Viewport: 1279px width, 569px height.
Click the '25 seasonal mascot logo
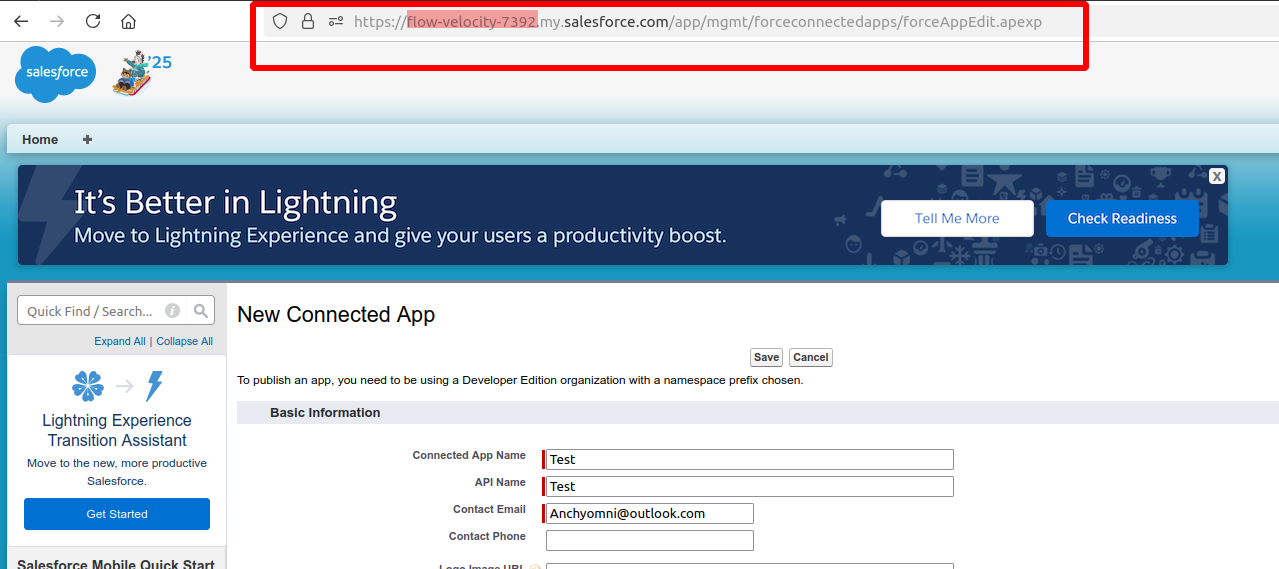141,75
